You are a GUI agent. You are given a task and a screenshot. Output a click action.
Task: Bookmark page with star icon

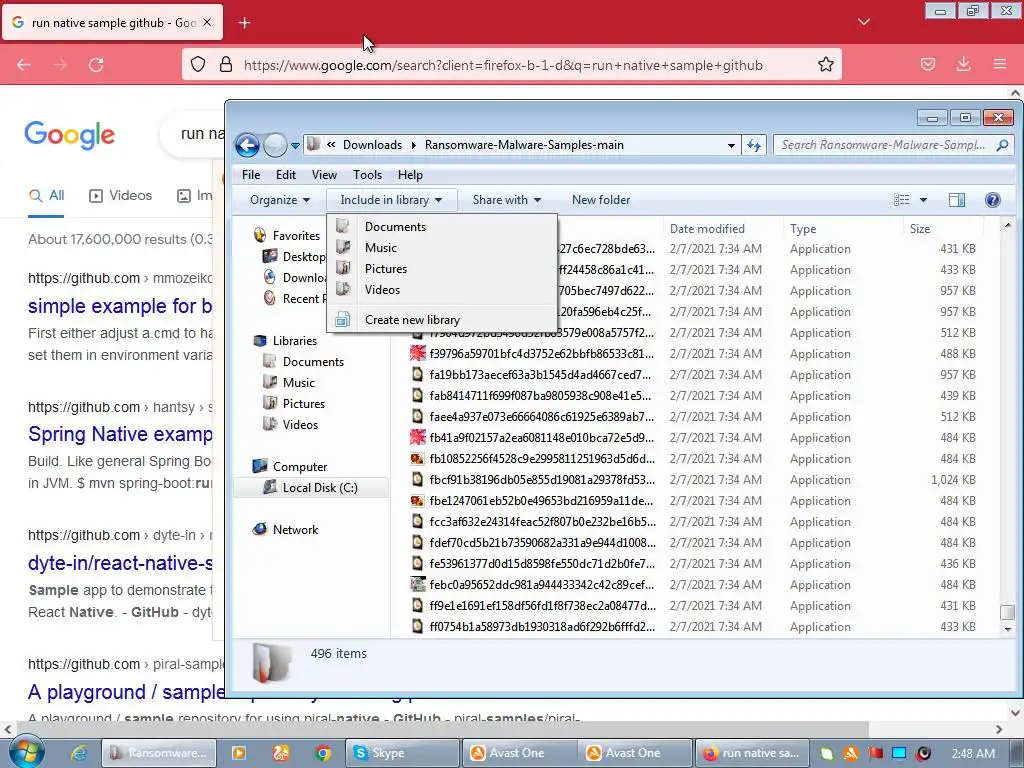pyautogui.click(x=825, y=65)
